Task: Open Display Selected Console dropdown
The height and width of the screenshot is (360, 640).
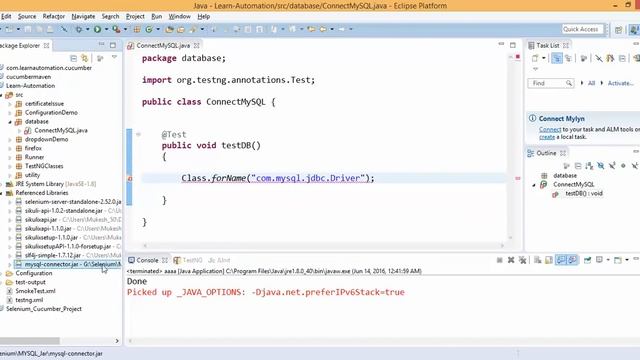Action: [608, 260]
